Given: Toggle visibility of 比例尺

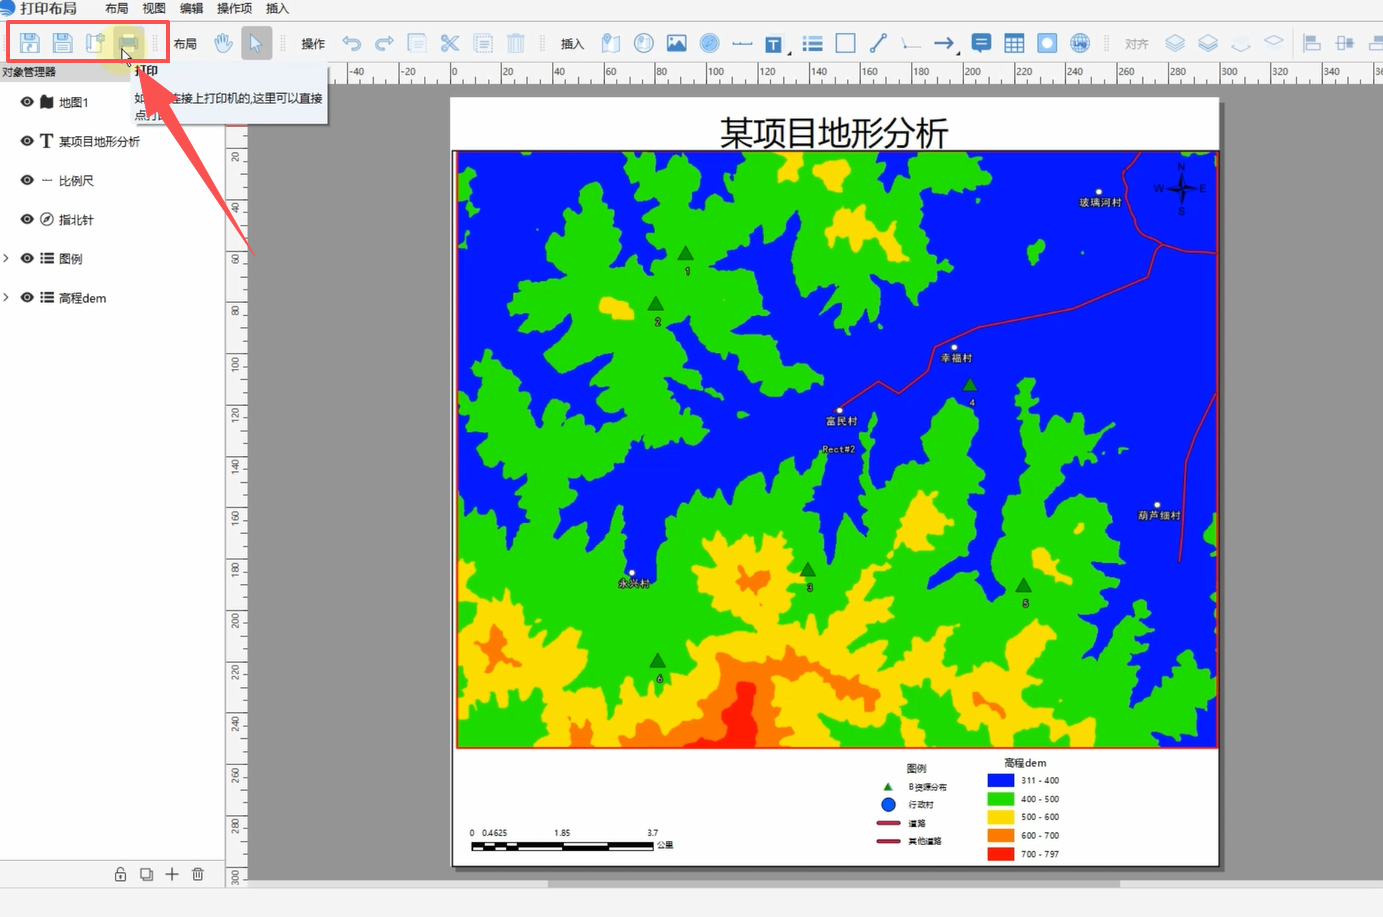Looking at the screenshot, I should tap(27, 180).
